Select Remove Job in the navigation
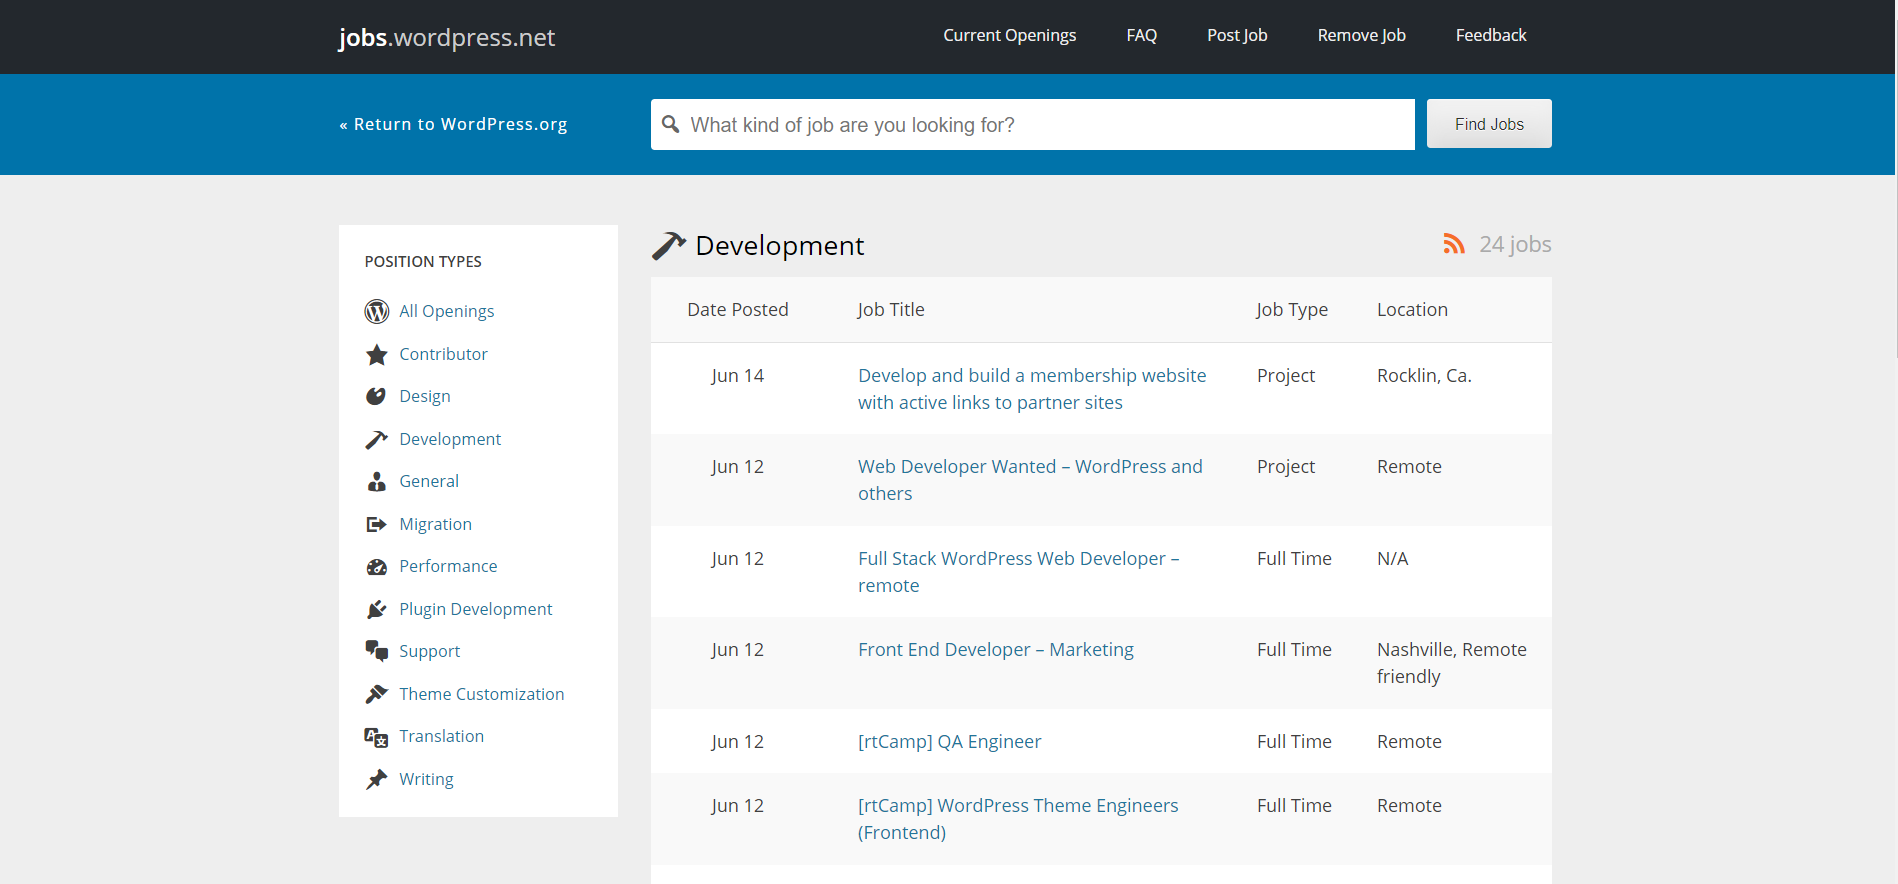The image size is (1898, 884). coord(1361,36)
